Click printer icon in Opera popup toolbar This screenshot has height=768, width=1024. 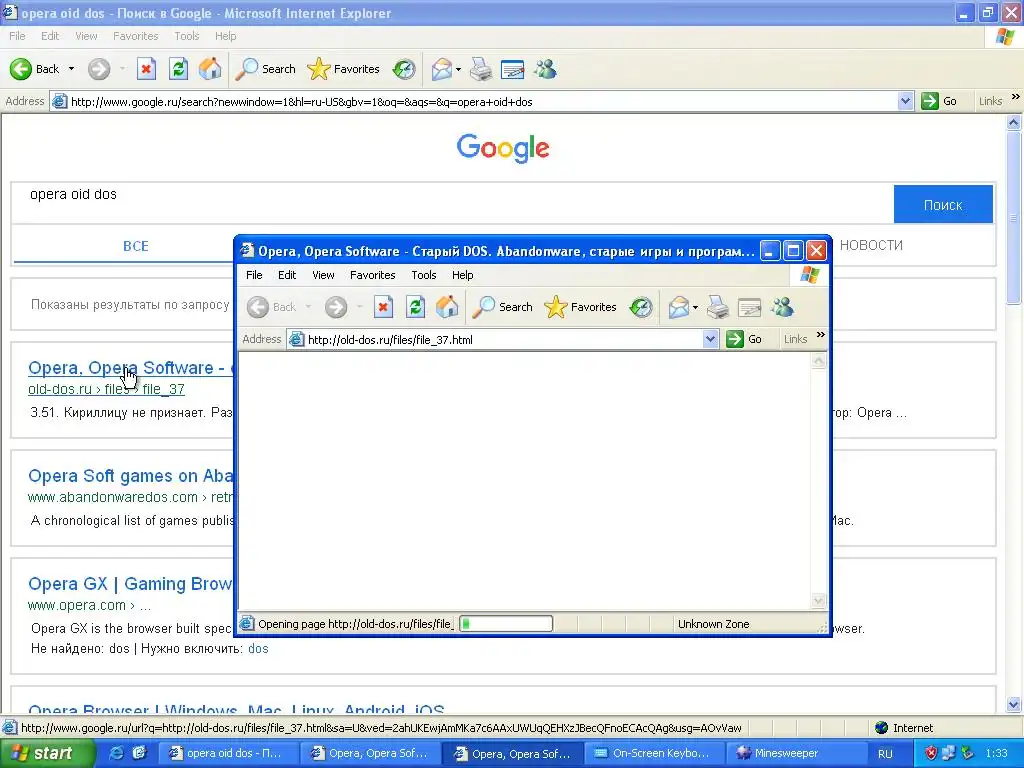(718, 306)
